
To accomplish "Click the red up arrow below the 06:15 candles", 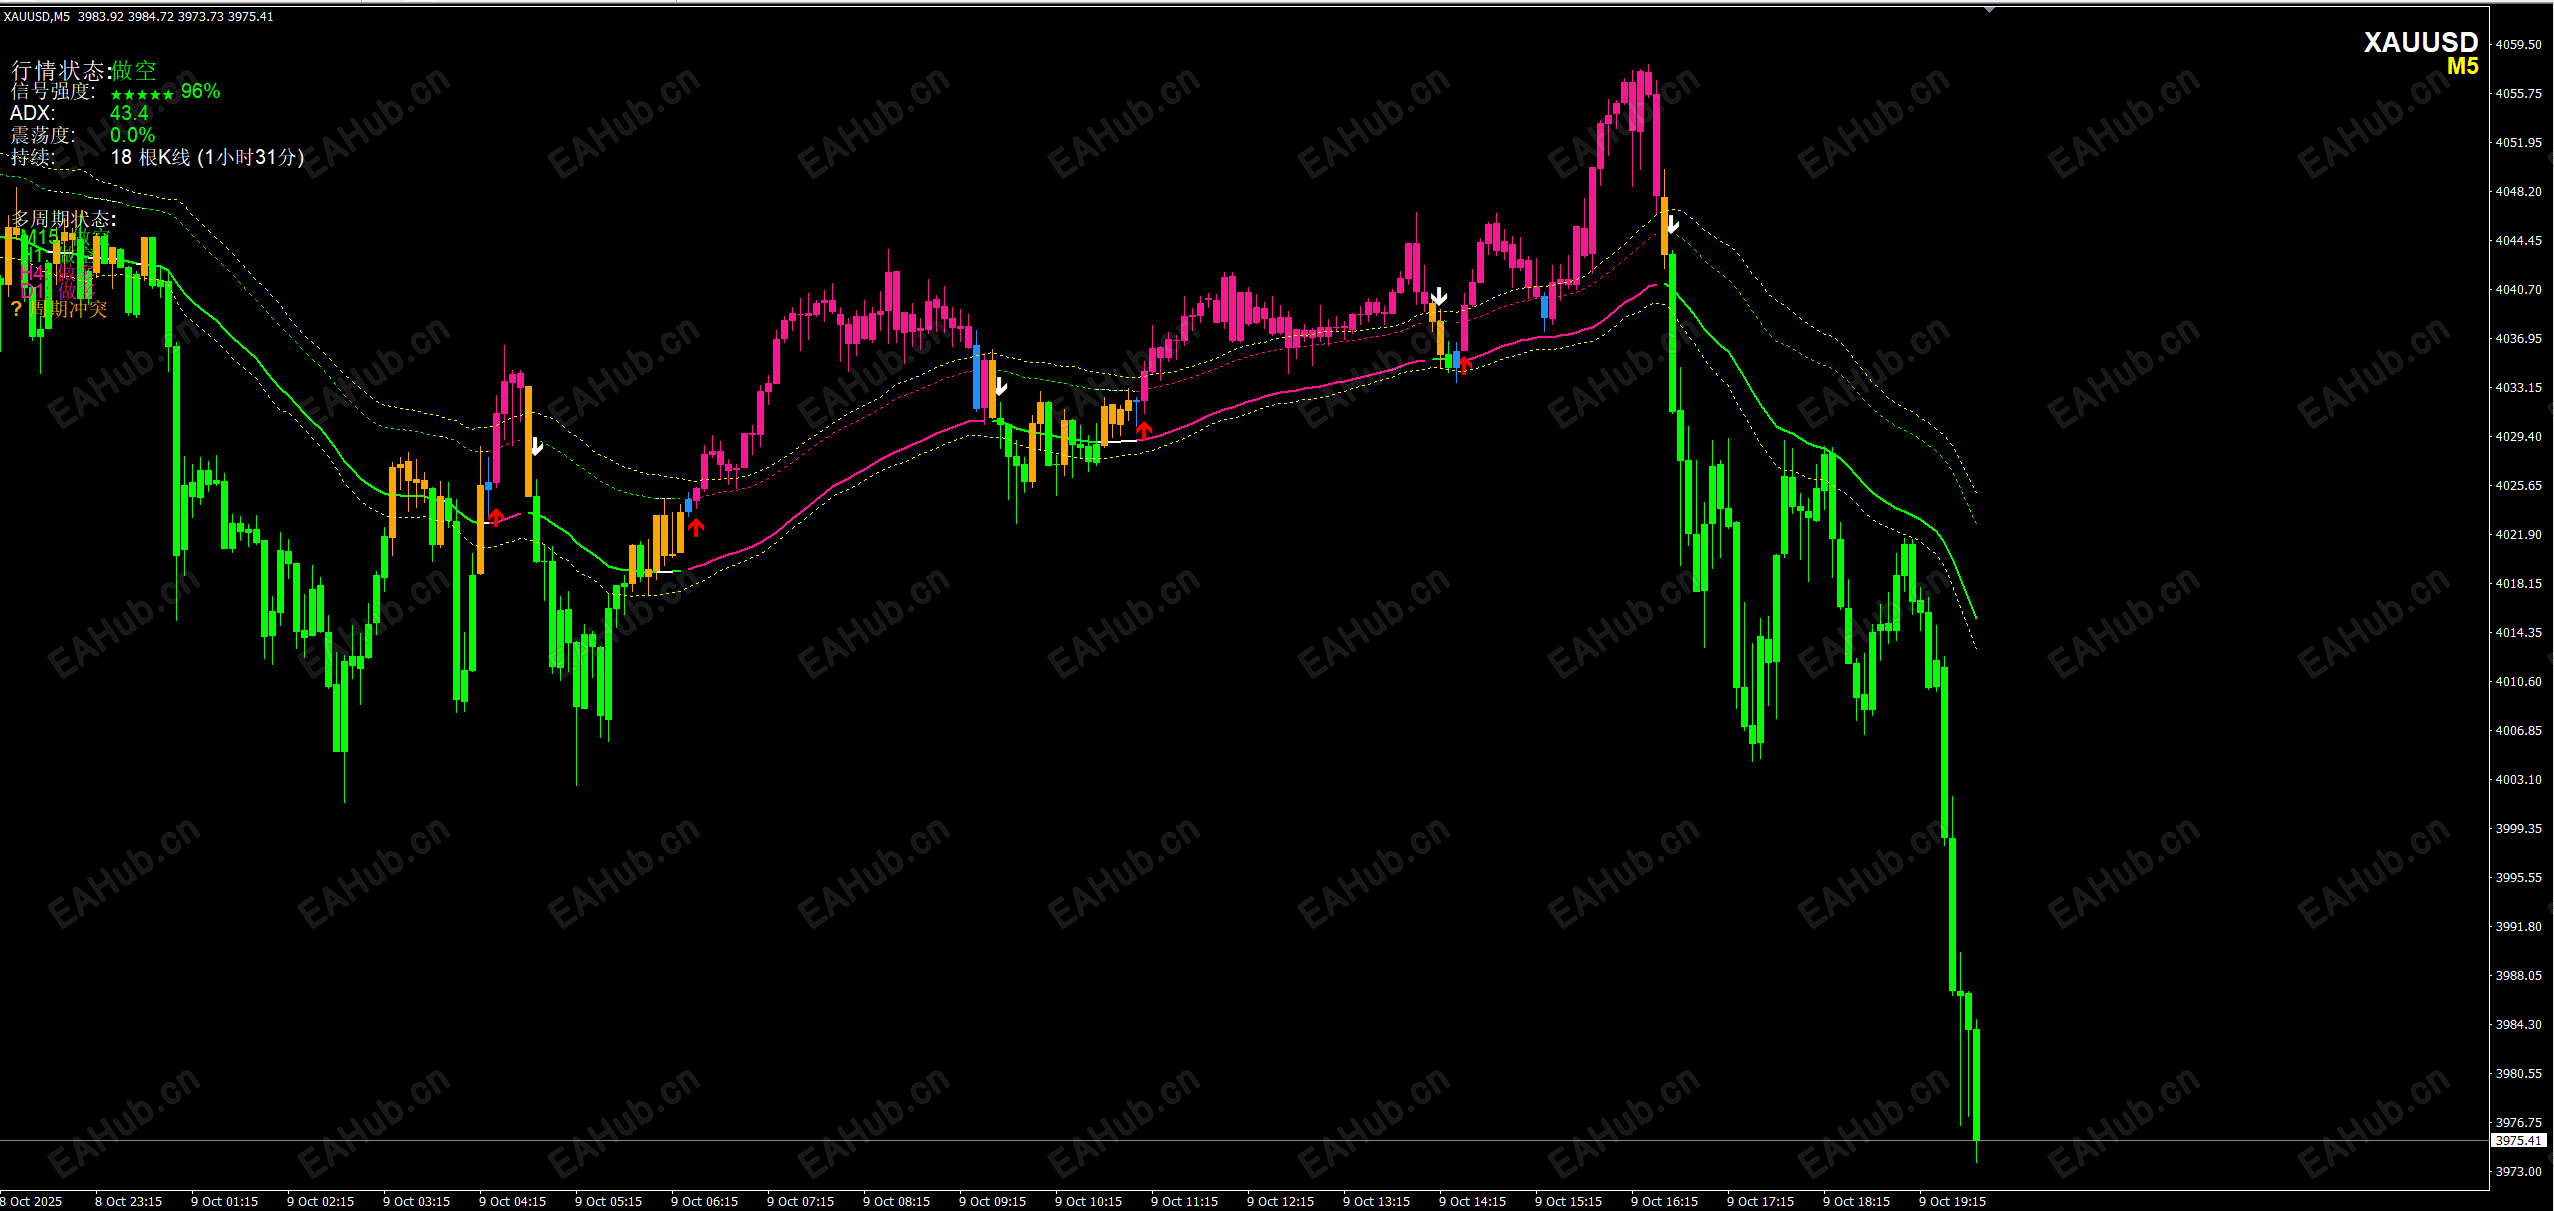I will (696, 527).
